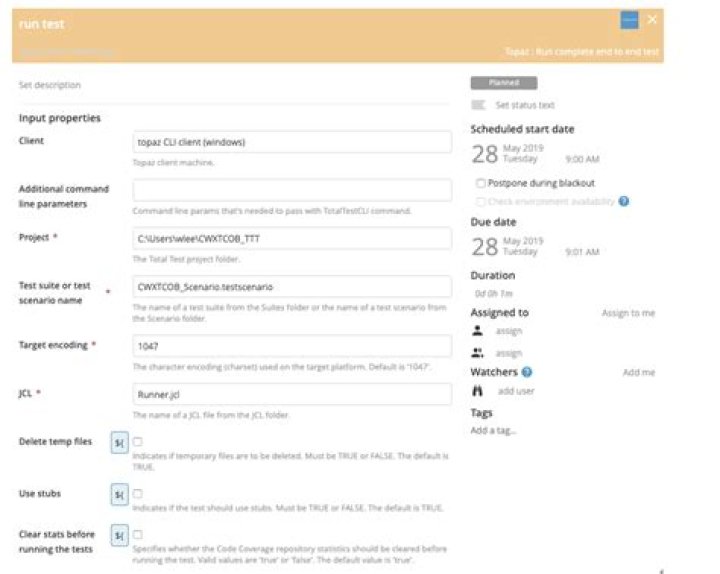Open help for Check environment availability

624,201
